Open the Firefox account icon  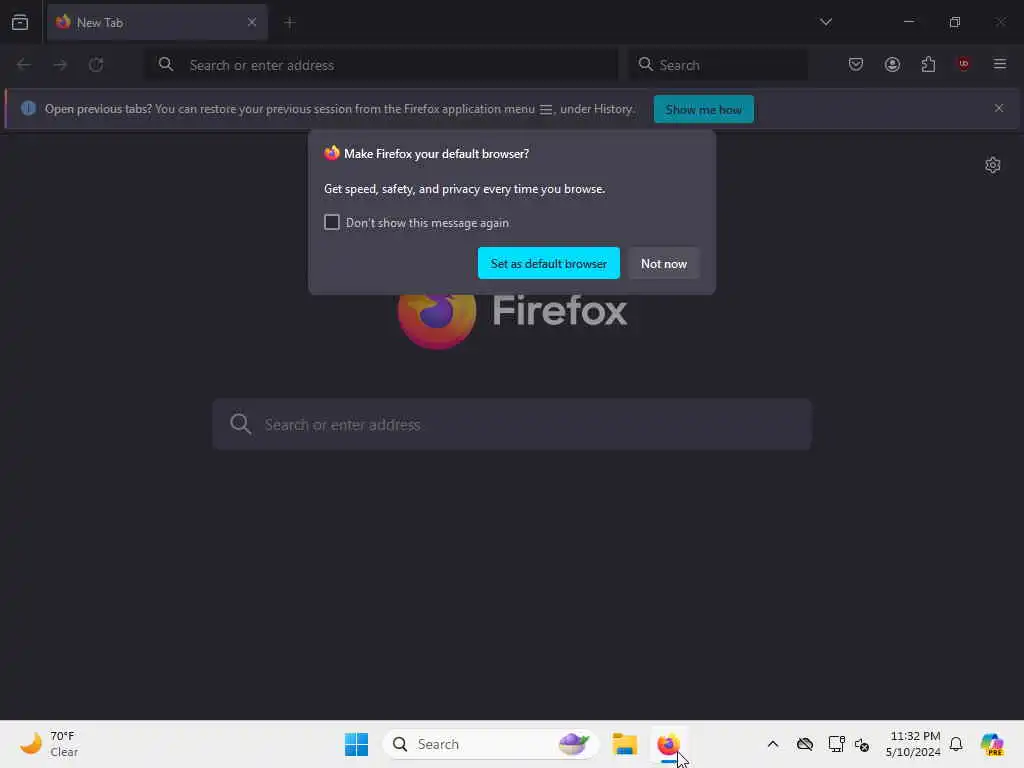click(x=892, y=64)
